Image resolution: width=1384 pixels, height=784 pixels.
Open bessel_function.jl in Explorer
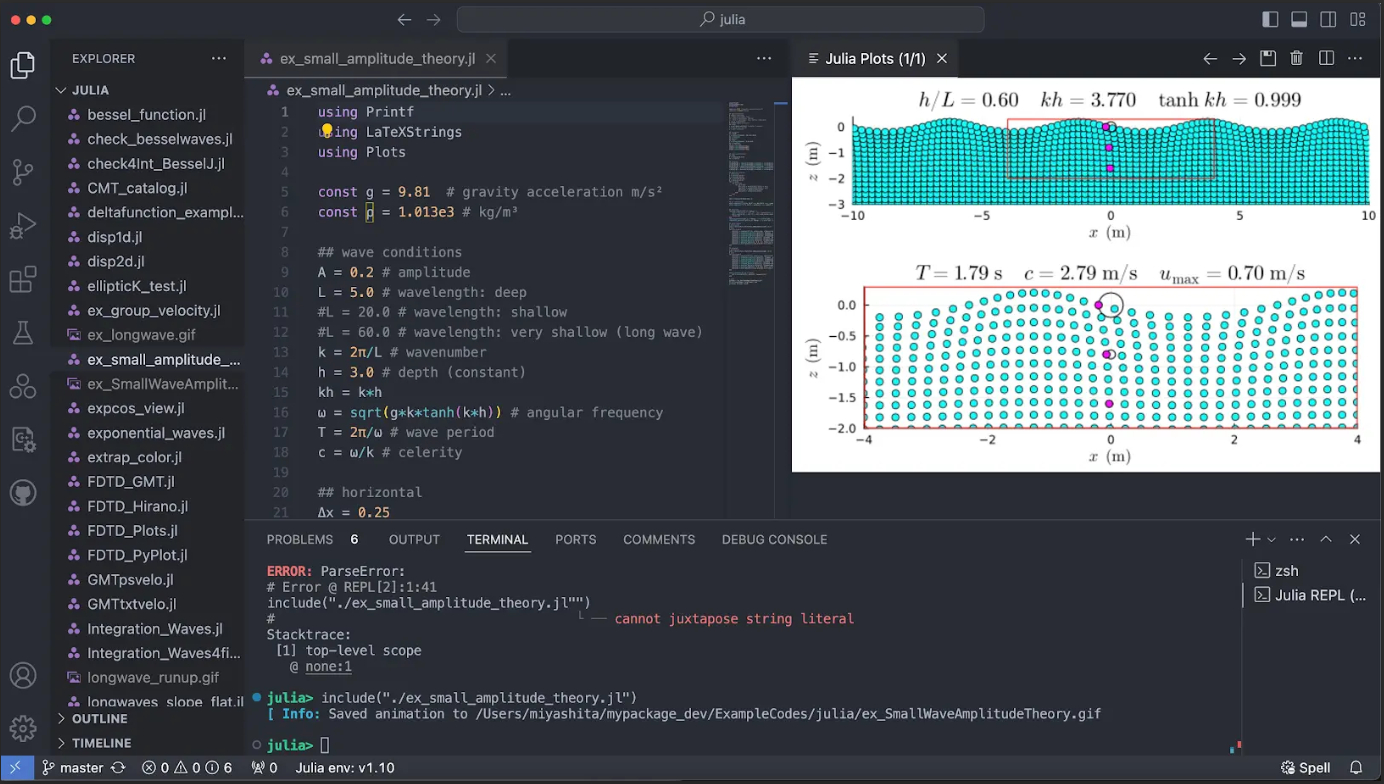click(x=147, y=114)
